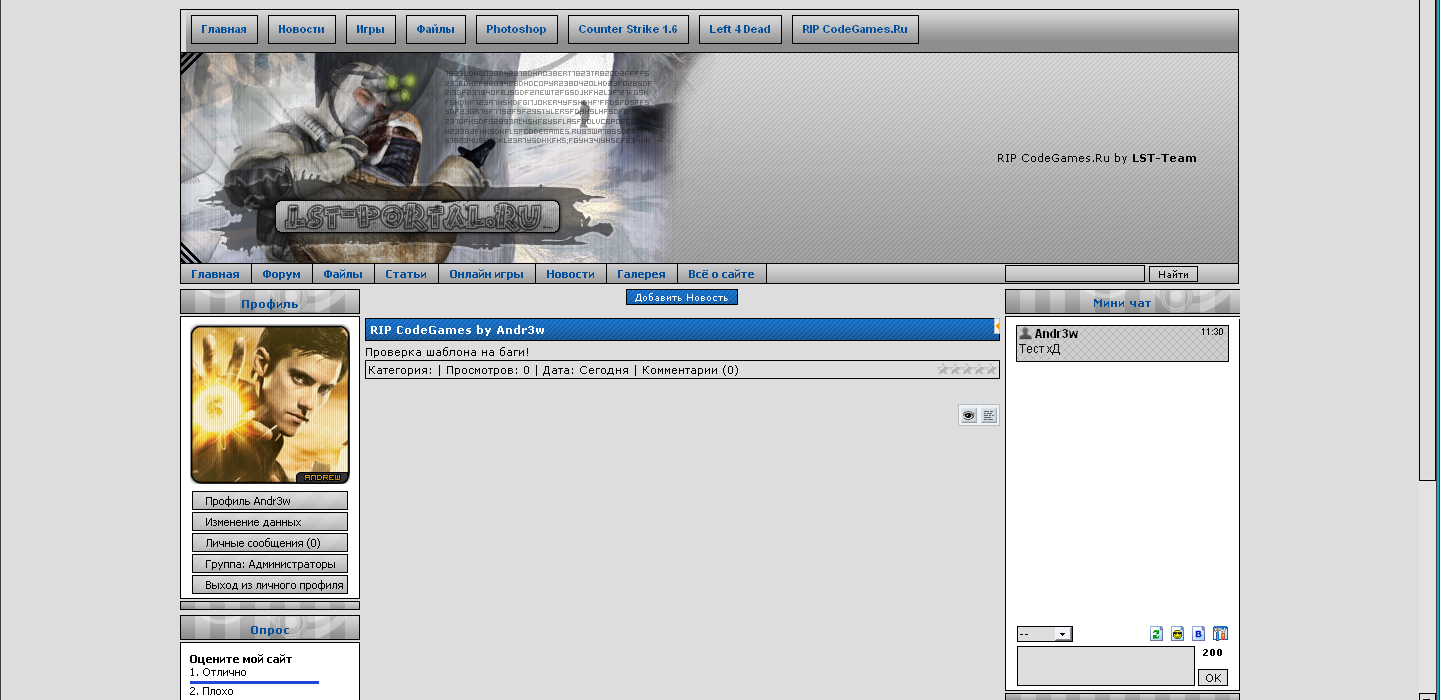Click the eye icon below the news entry
The width and height of the screenshot is (1440, 700).
(x=968, y=416)
